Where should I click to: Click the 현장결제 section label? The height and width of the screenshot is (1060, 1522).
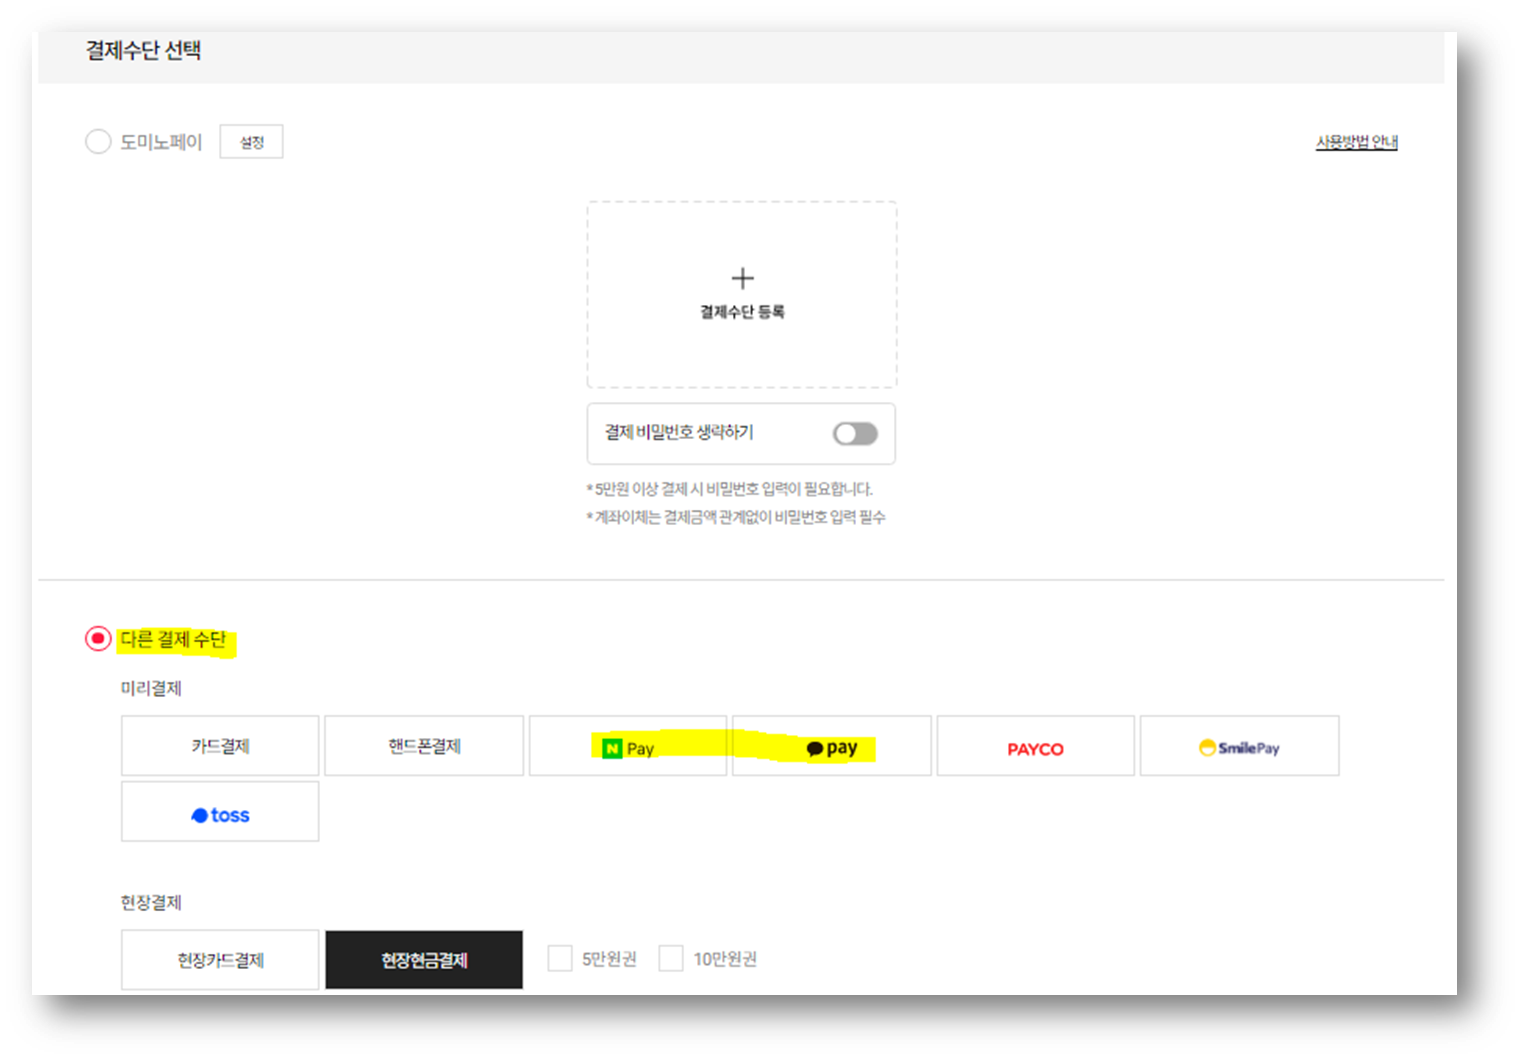151,902
